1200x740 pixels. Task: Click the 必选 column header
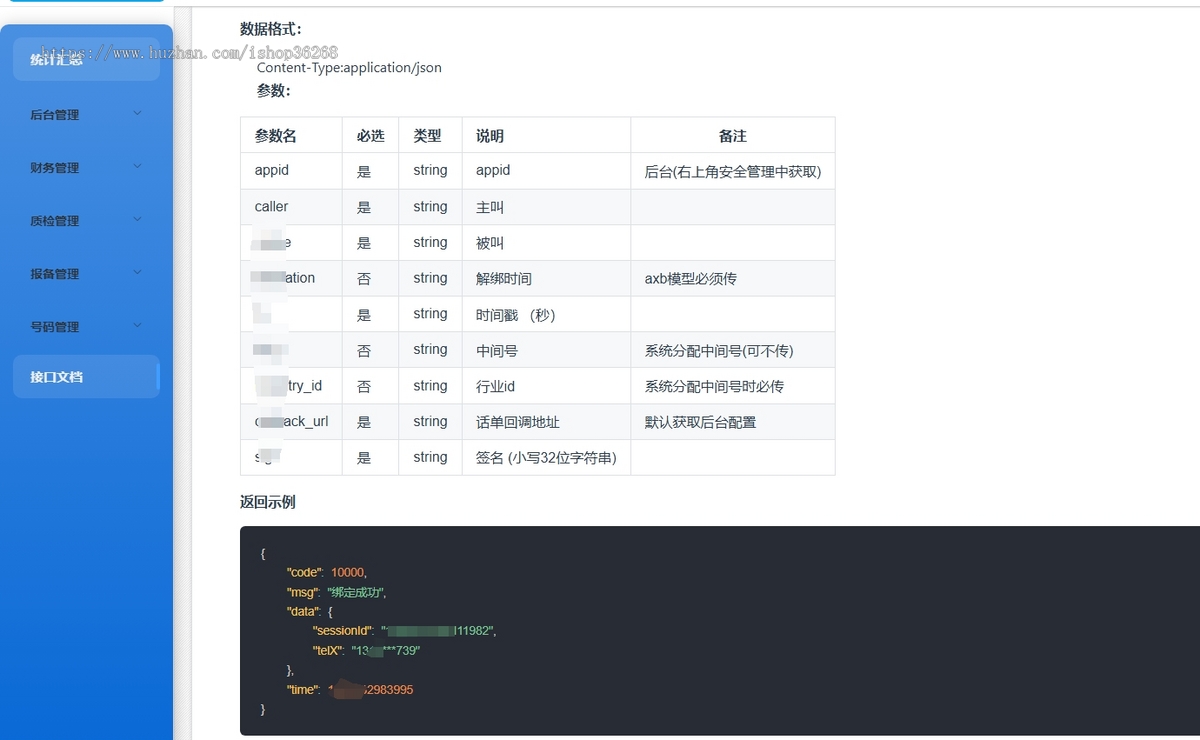tap(371, 135)
